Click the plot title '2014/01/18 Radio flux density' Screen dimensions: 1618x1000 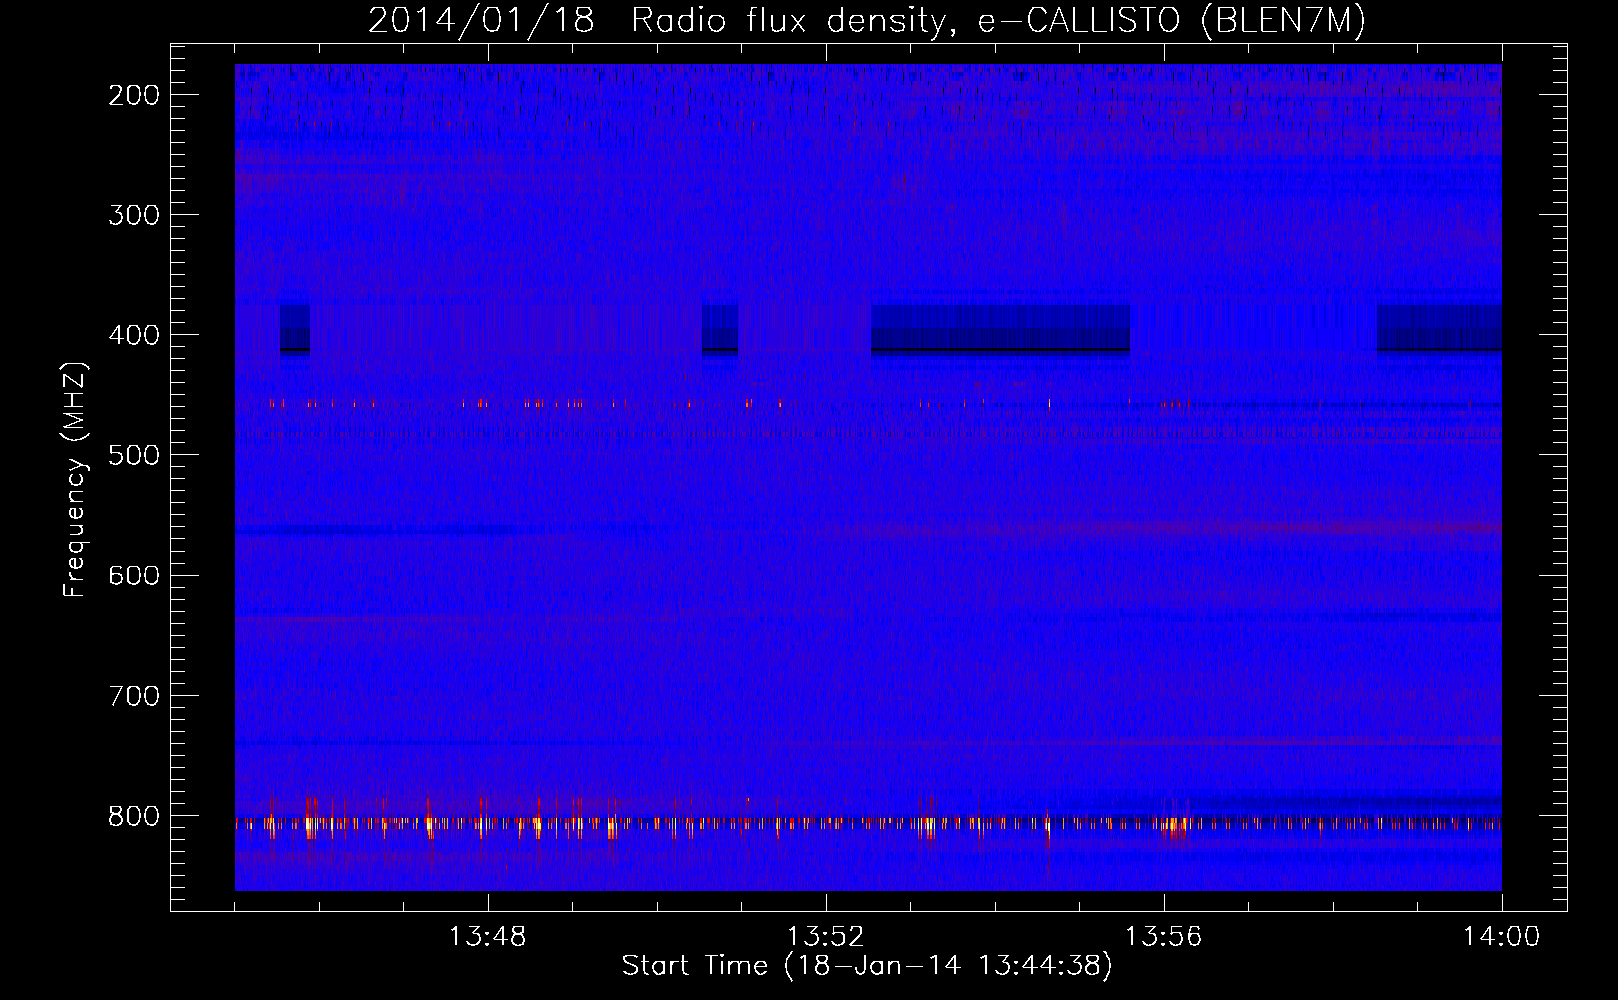tap(866, 20)
